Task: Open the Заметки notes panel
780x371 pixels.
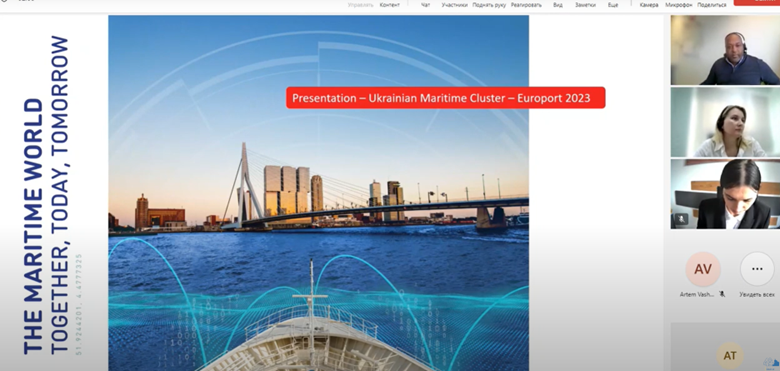Action: 585,4
